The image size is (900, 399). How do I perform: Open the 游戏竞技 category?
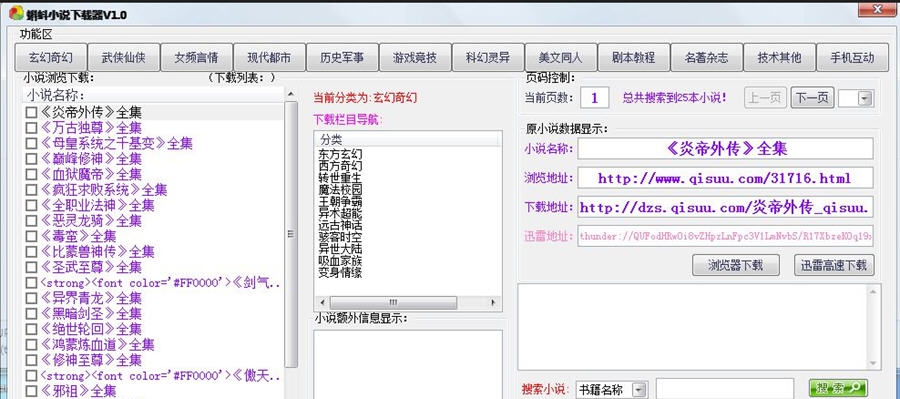(x=415, y=57)
